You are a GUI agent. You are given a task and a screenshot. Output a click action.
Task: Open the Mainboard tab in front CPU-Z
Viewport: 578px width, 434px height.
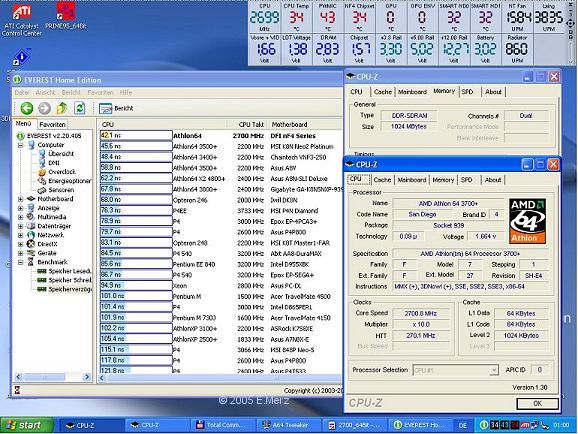(412, 180)
